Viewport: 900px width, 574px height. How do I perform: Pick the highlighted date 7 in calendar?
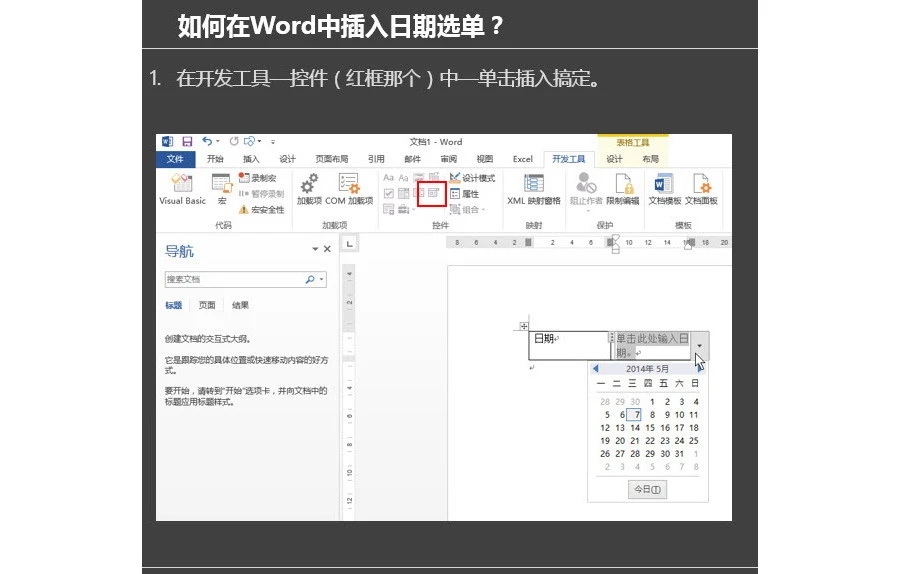(635, 414)
